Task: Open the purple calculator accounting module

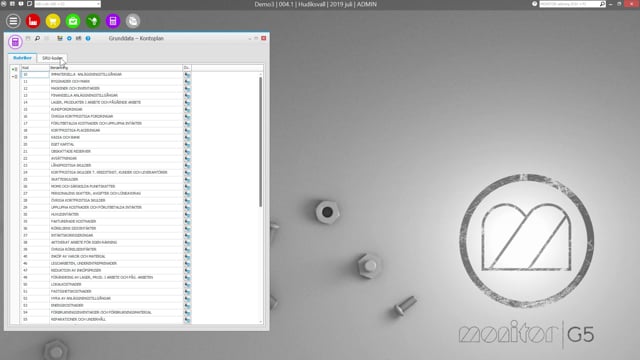Action: [x=113, y=21]
